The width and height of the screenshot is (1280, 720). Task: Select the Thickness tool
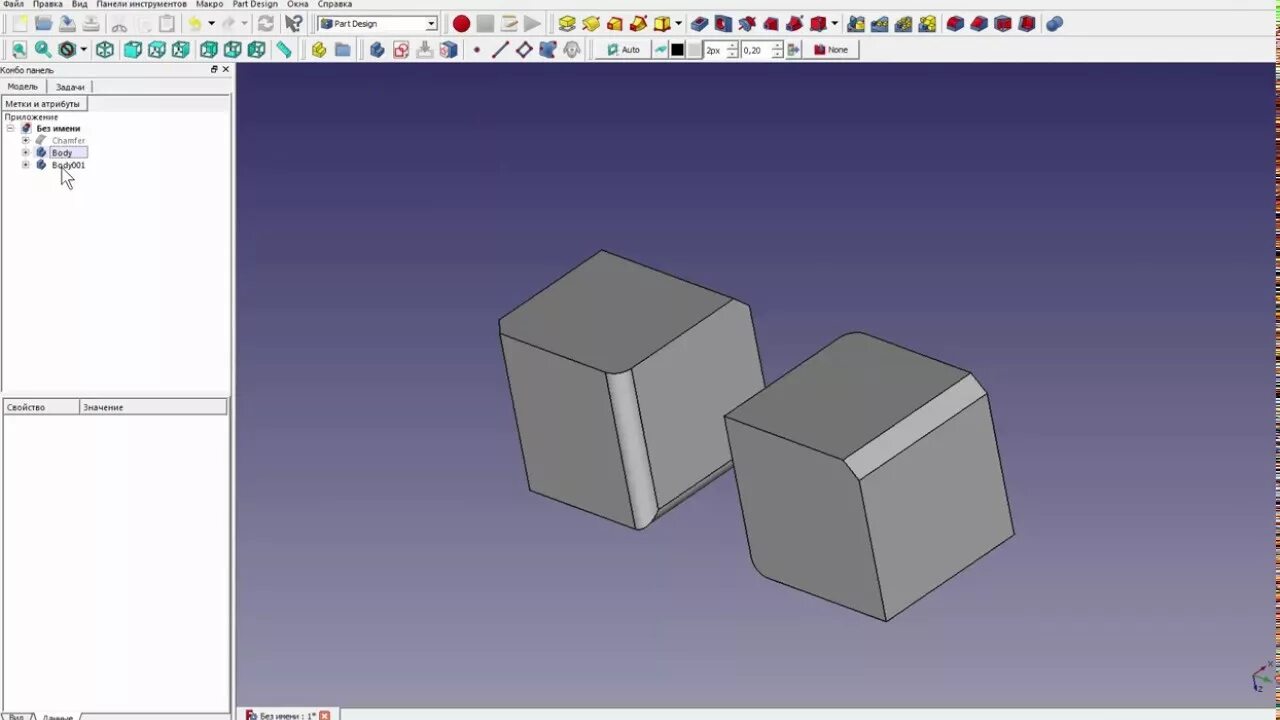click(1027, 23)
